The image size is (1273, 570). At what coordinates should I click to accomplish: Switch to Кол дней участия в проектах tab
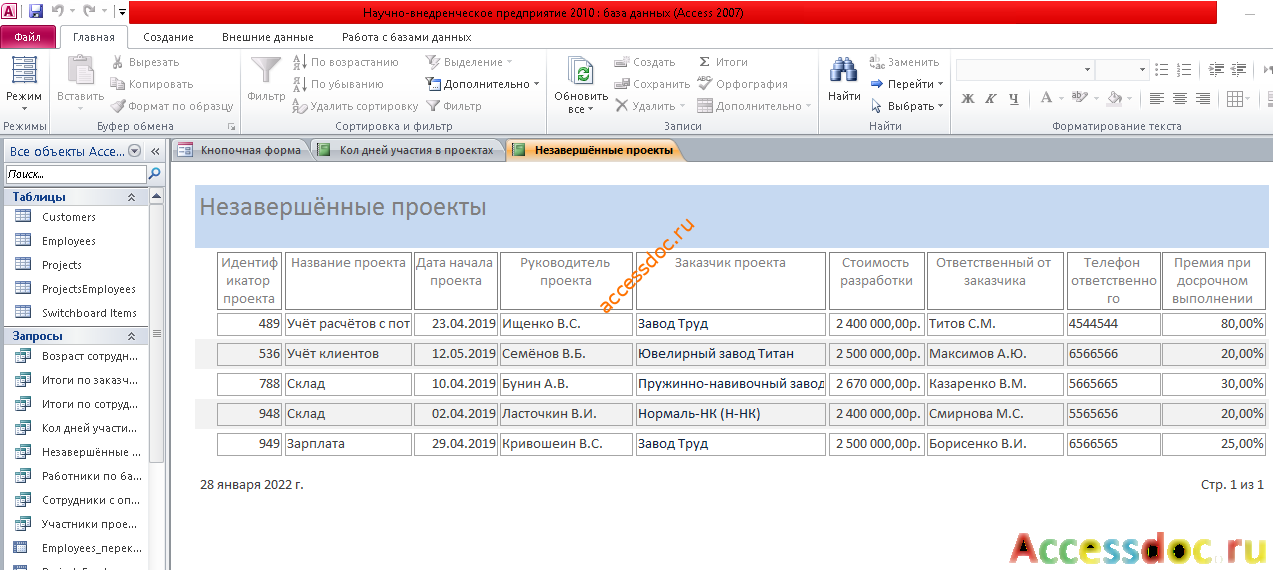406,150
